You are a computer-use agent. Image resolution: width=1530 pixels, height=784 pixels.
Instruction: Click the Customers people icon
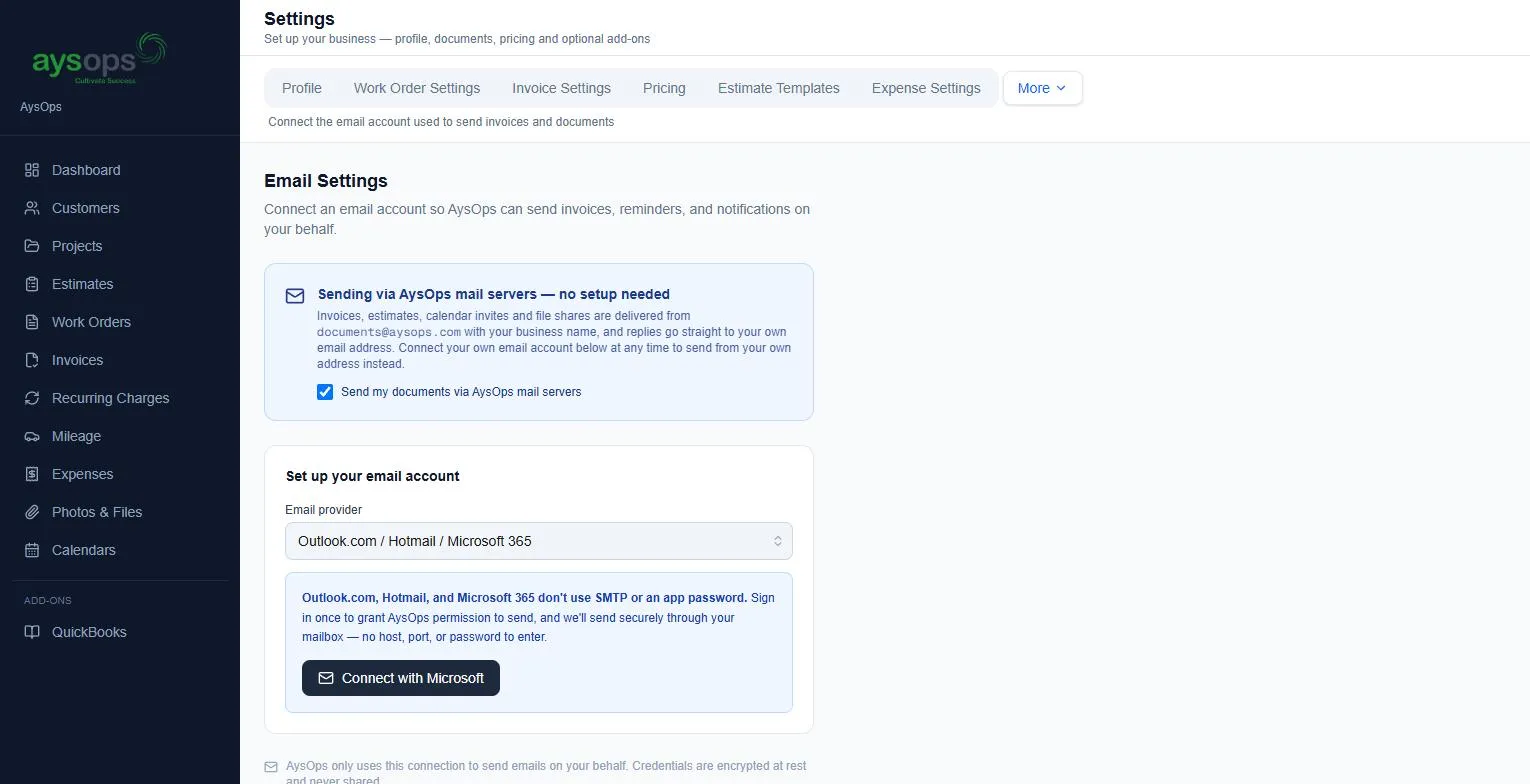point(32,208)
